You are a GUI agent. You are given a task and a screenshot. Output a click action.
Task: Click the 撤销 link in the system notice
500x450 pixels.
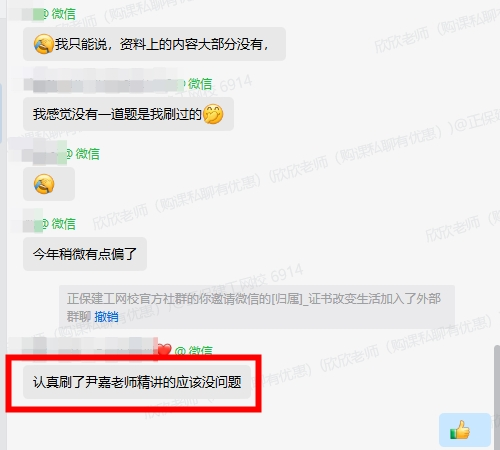[x=106, y=316]
